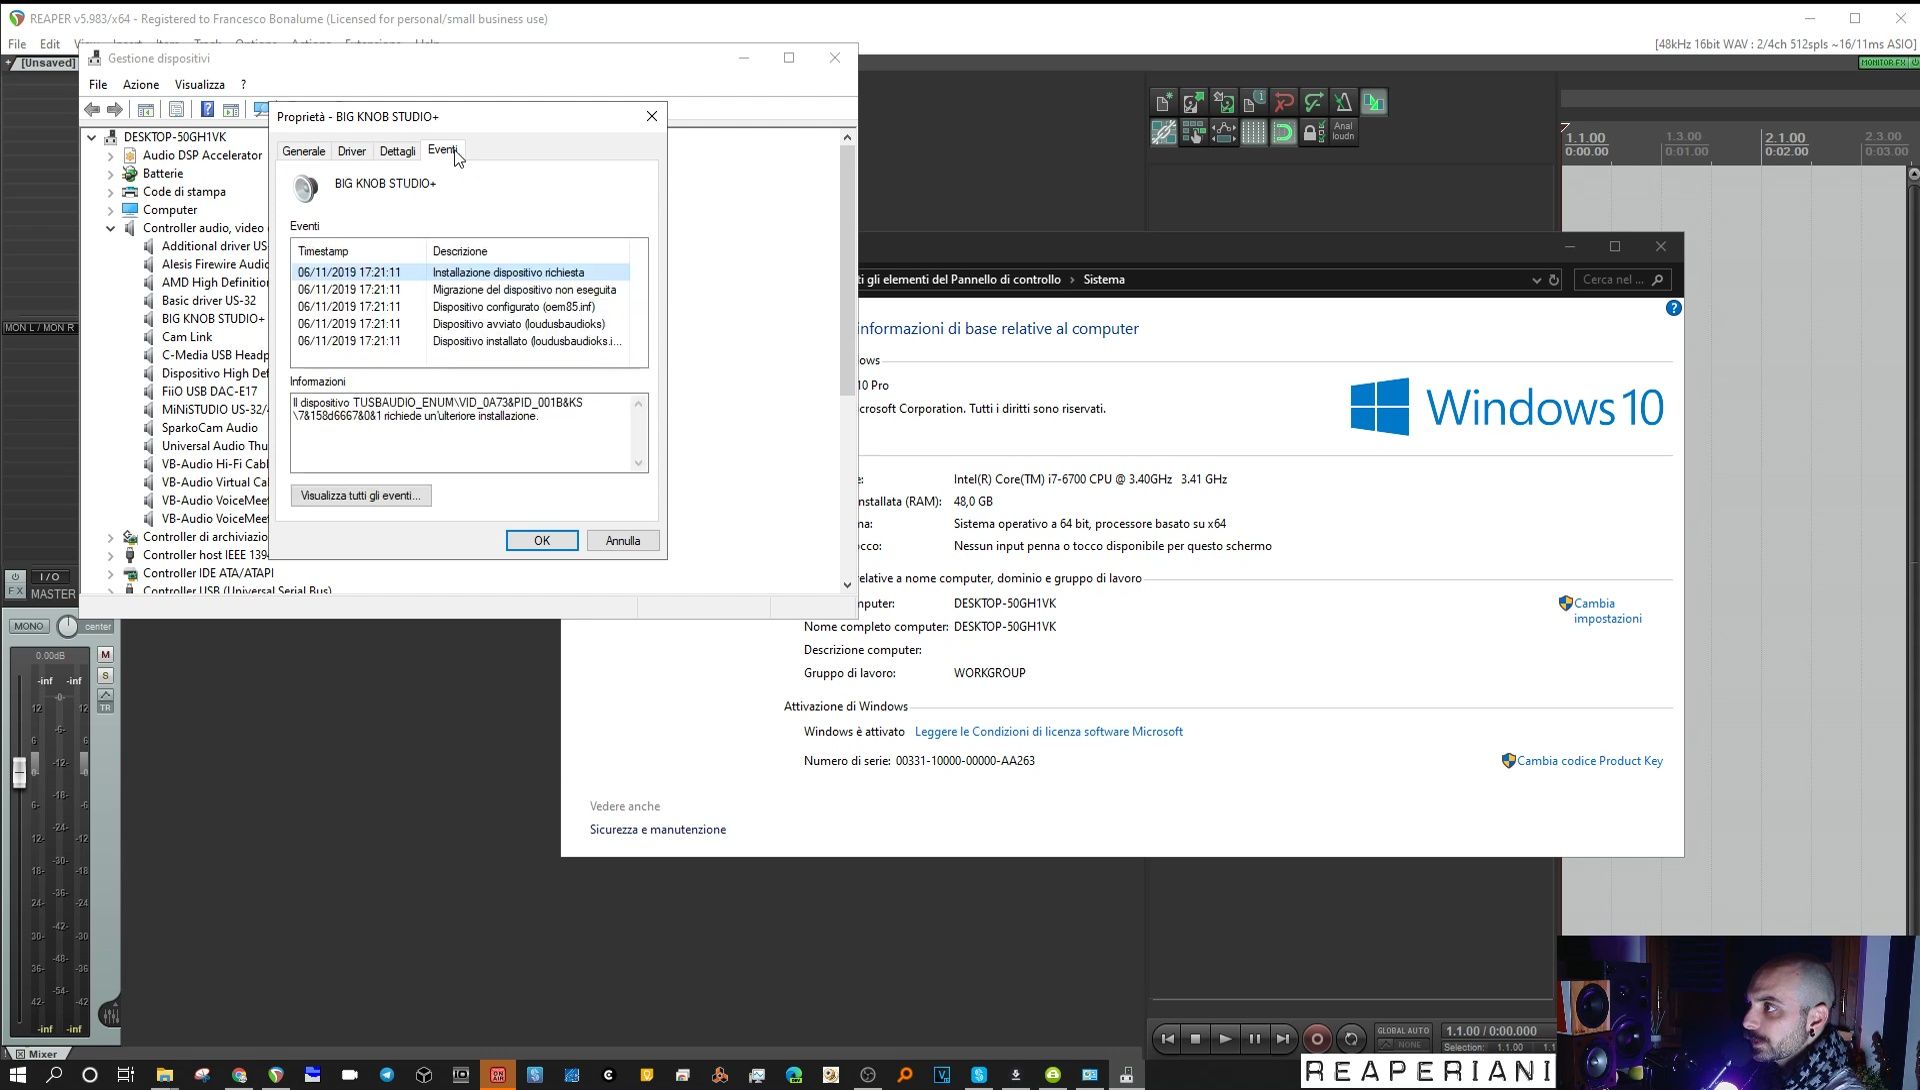Toggle the Snap magnet icon in REAPER
The height and width of the screenshot is (1090, 1920).
[x=1284, y=132]
